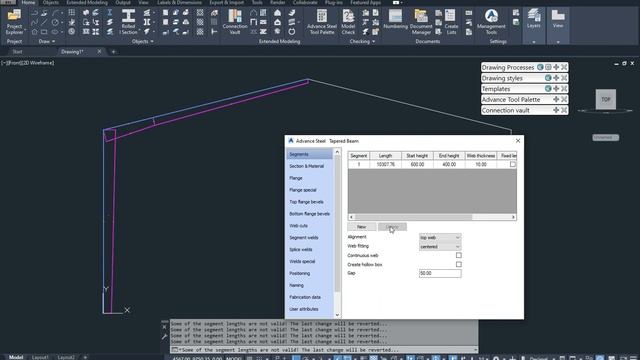Image resolution: width=640 pixels, height=360 pixels.
Task: Click the right arrow of the segment table scrollbar
Action: pyautogui.click(x=513, y=217)
